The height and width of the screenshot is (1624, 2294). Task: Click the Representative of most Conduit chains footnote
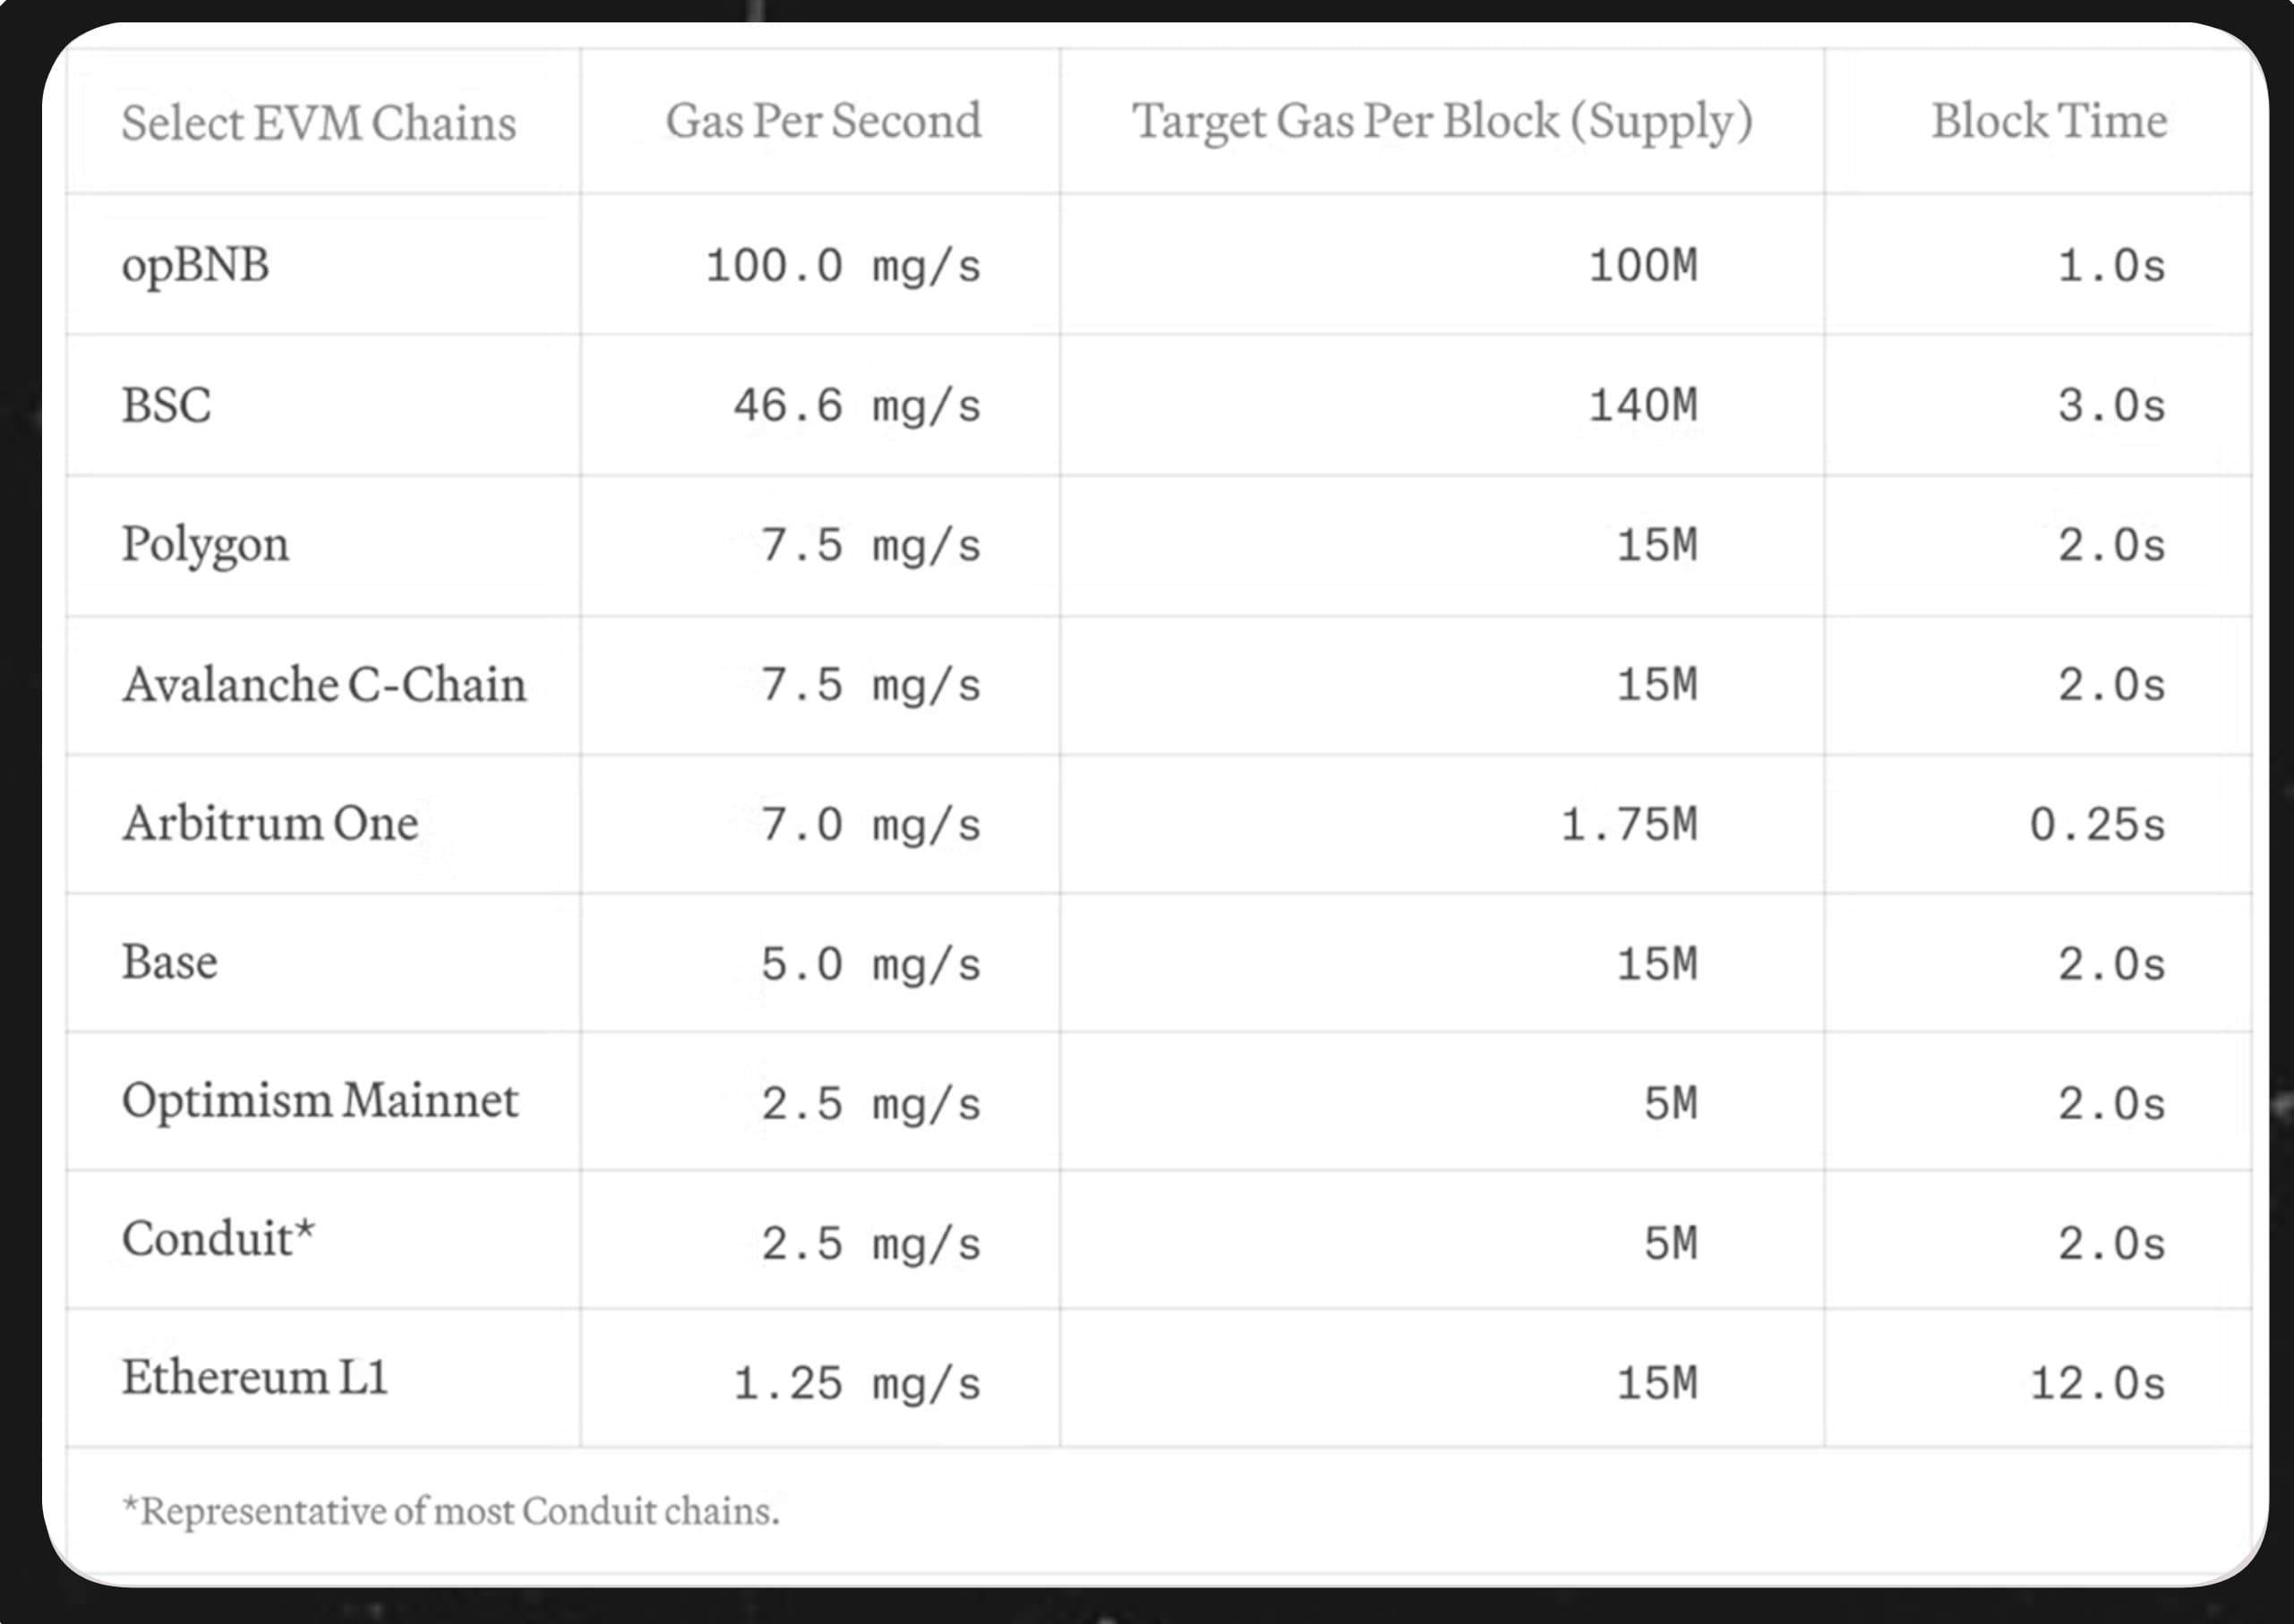pos(450,1511)
